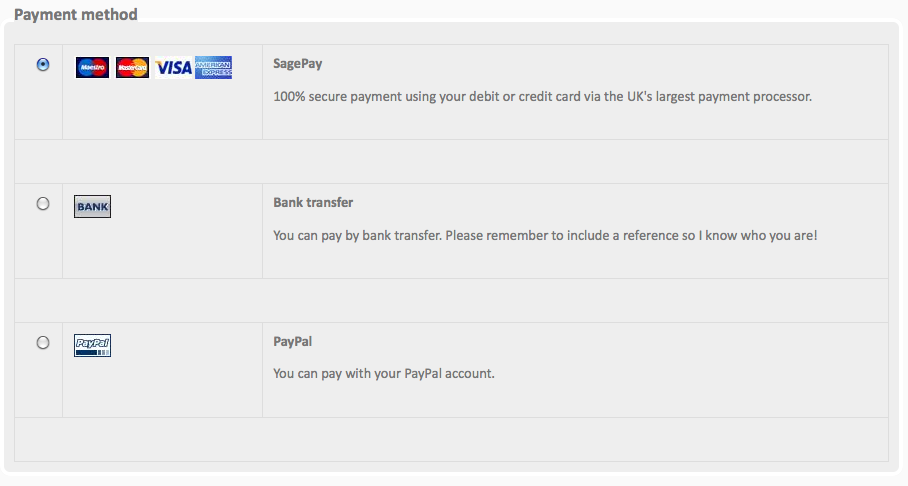Select the SagePay radio button

(x=43, y=64)
